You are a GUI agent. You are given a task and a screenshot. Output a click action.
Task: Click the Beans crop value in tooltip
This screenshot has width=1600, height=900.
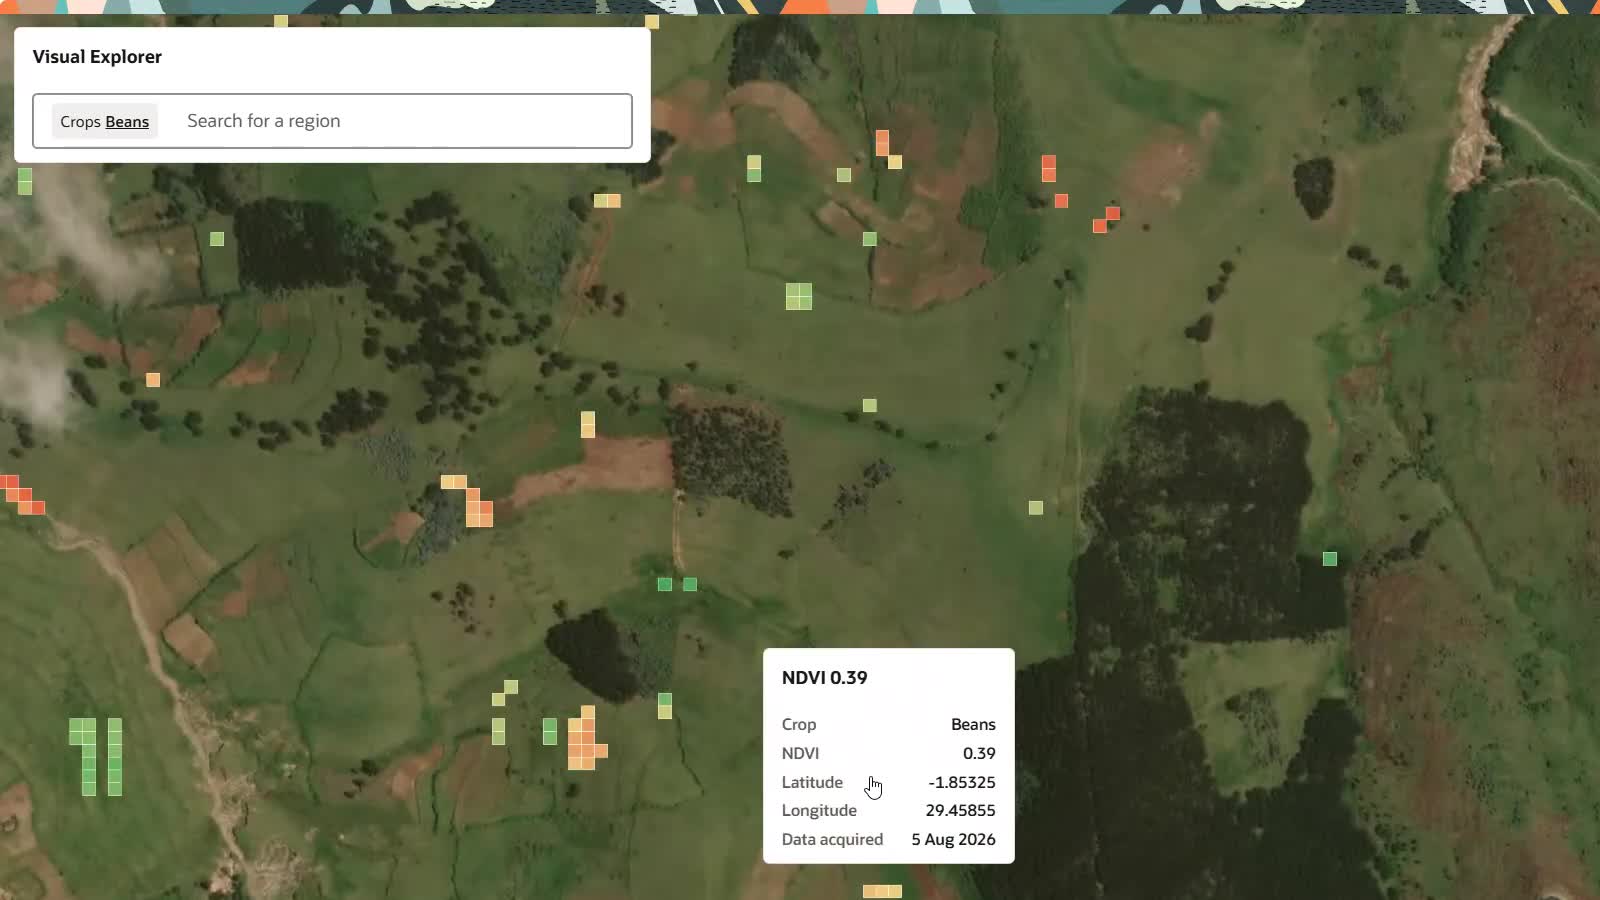(x=973, y=724)
